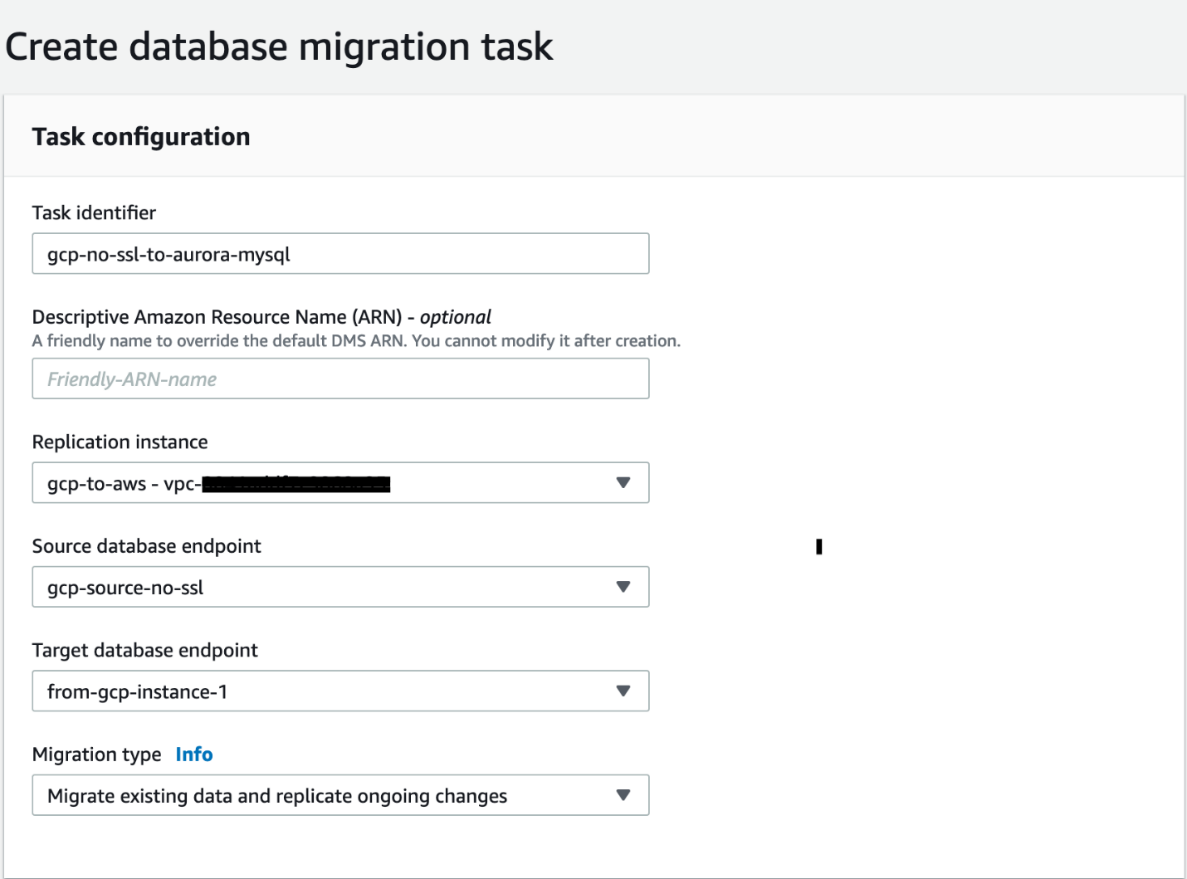Click the Source database endpoint label
Screen dimensions: 1187x879
click(146, 546)
